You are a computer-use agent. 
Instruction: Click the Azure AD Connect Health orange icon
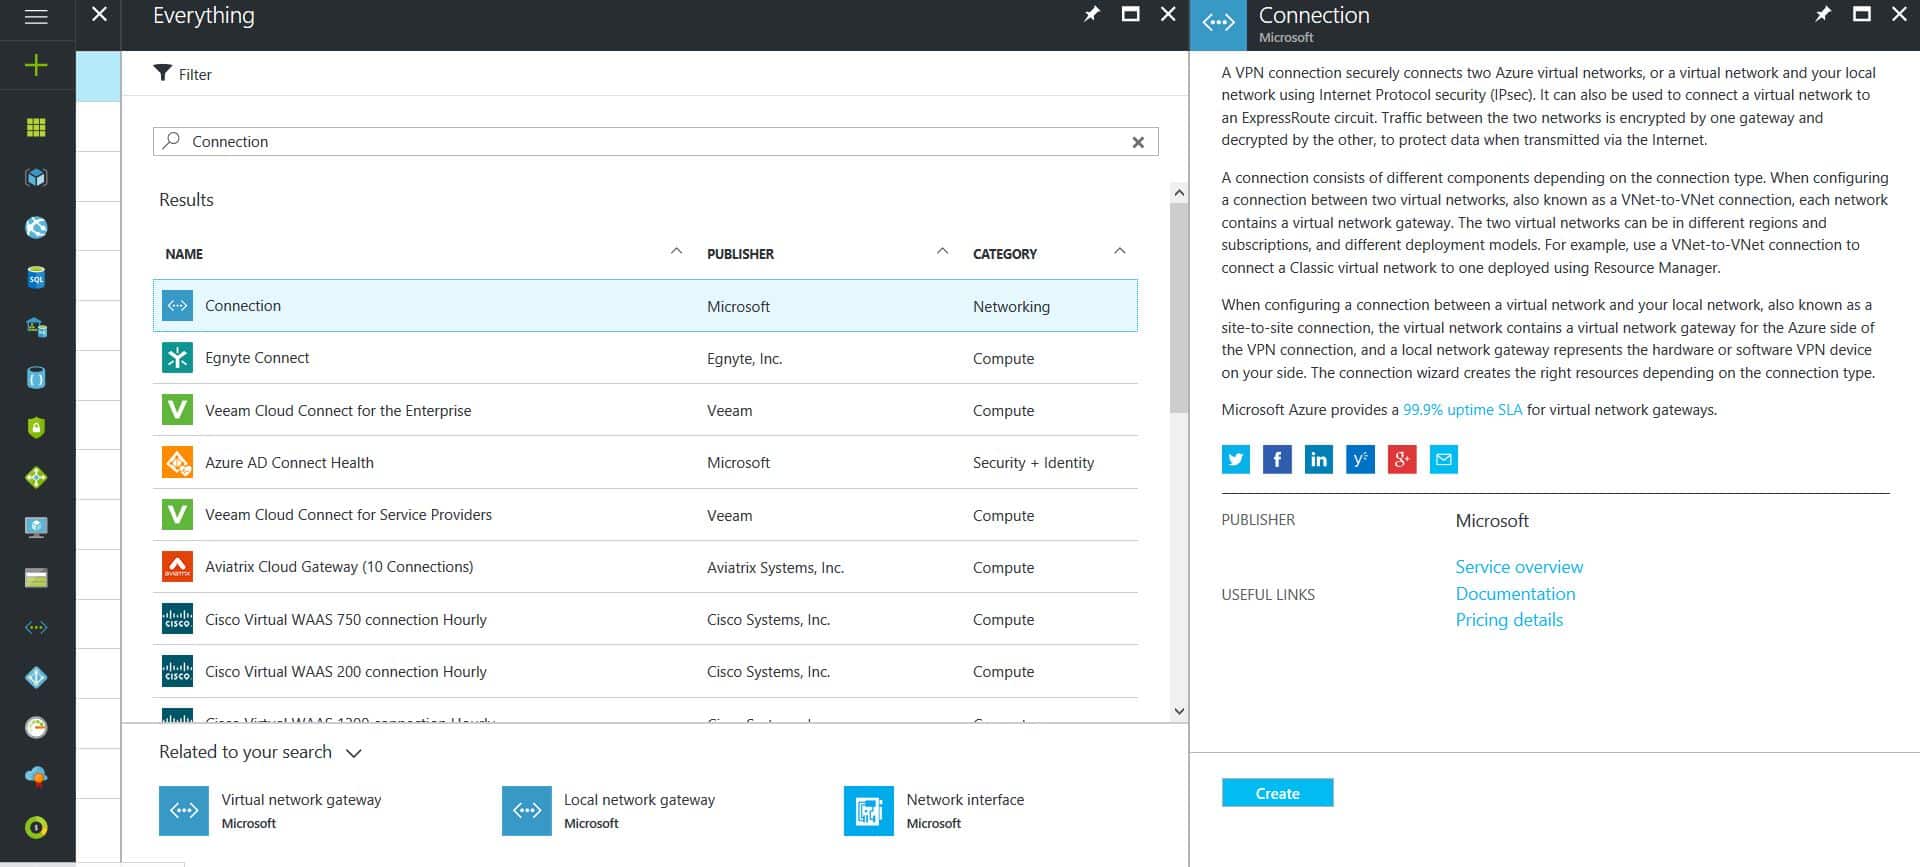coord(177,462)
